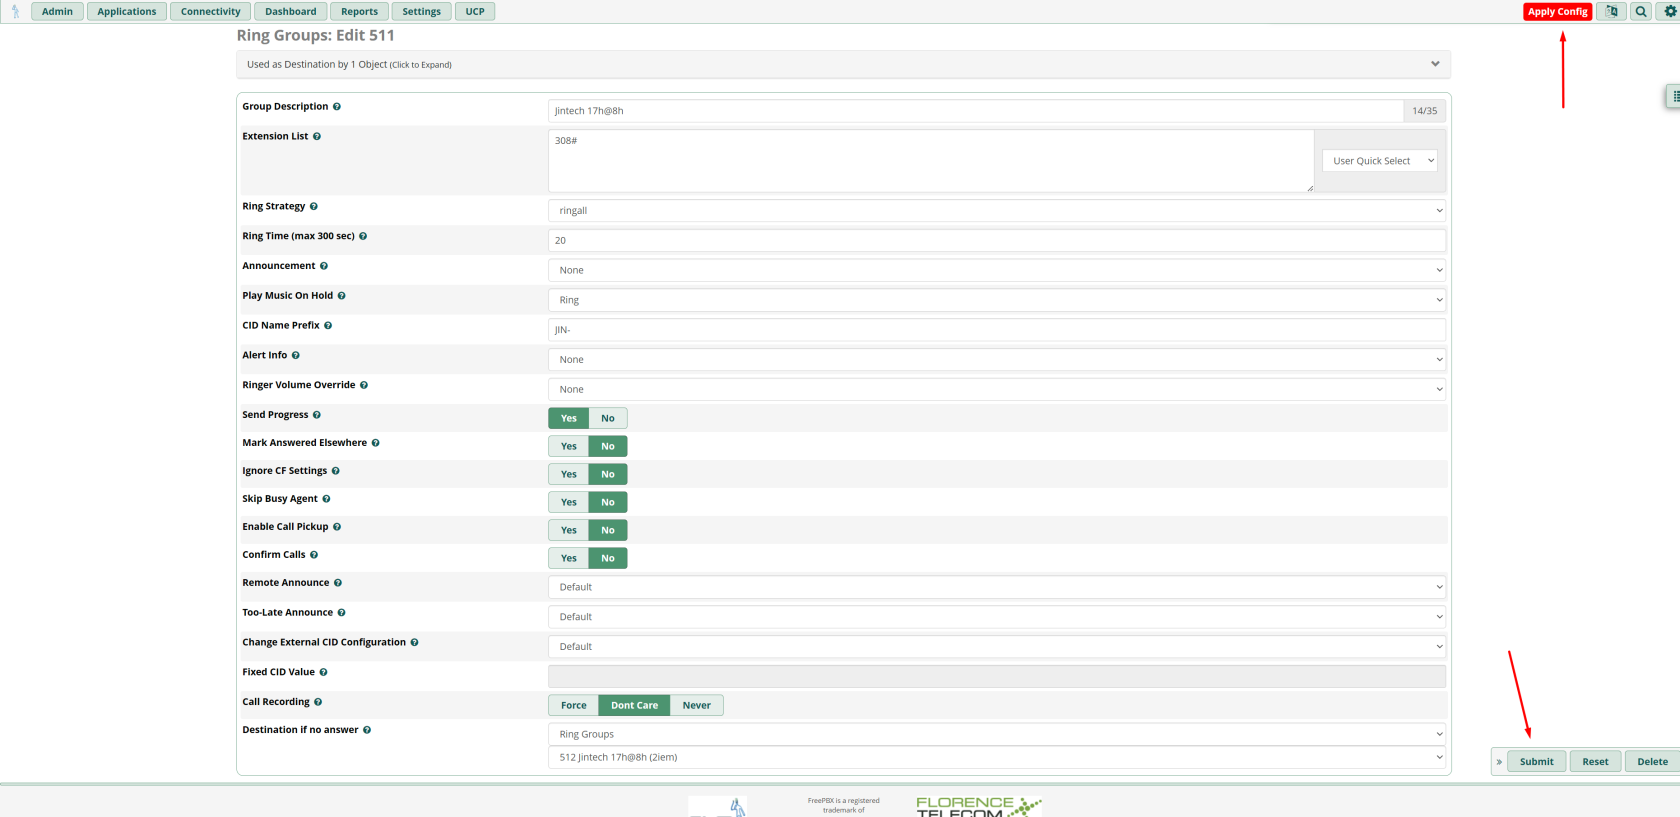
Task: Open the list sidebar icon on right edge
Action: tap(1674, 96)
